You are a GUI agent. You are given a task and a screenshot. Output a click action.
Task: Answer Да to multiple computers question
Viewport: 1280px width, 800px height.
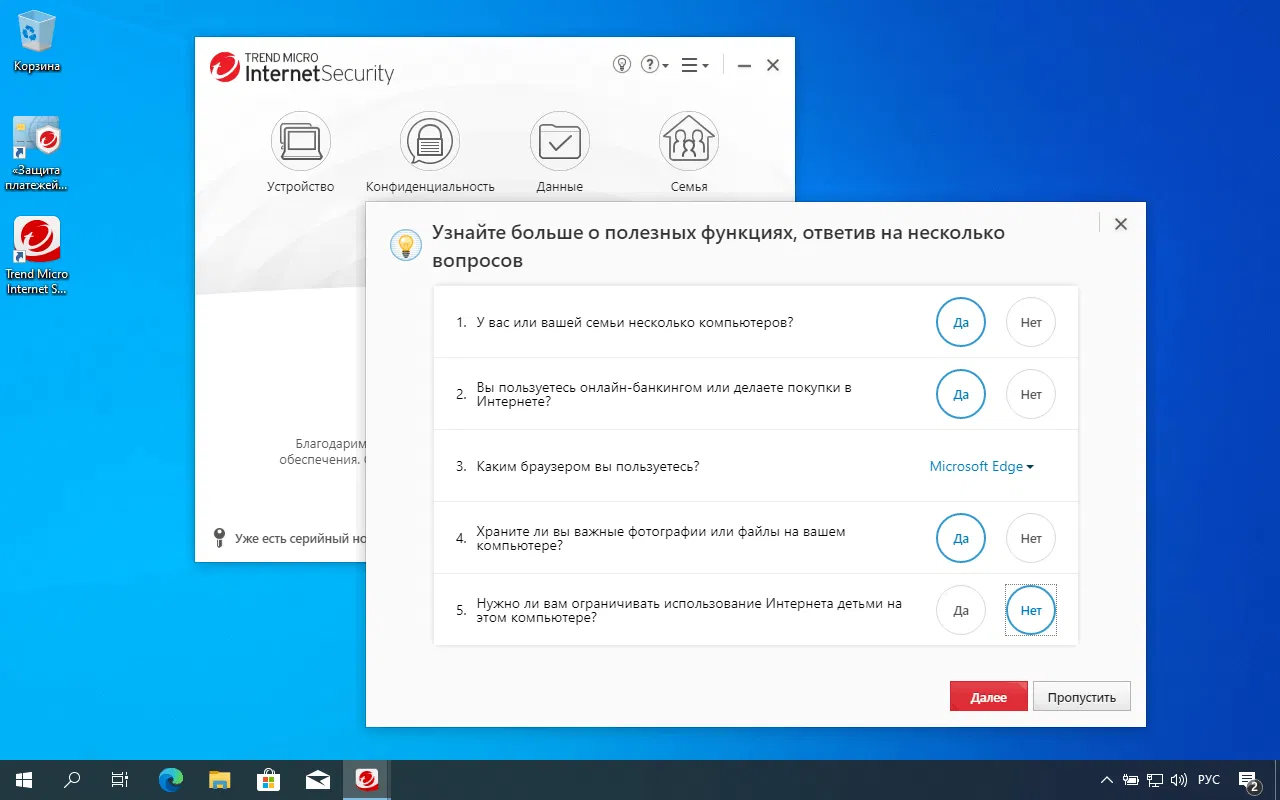pyautogui.click(x=961, y=323)
